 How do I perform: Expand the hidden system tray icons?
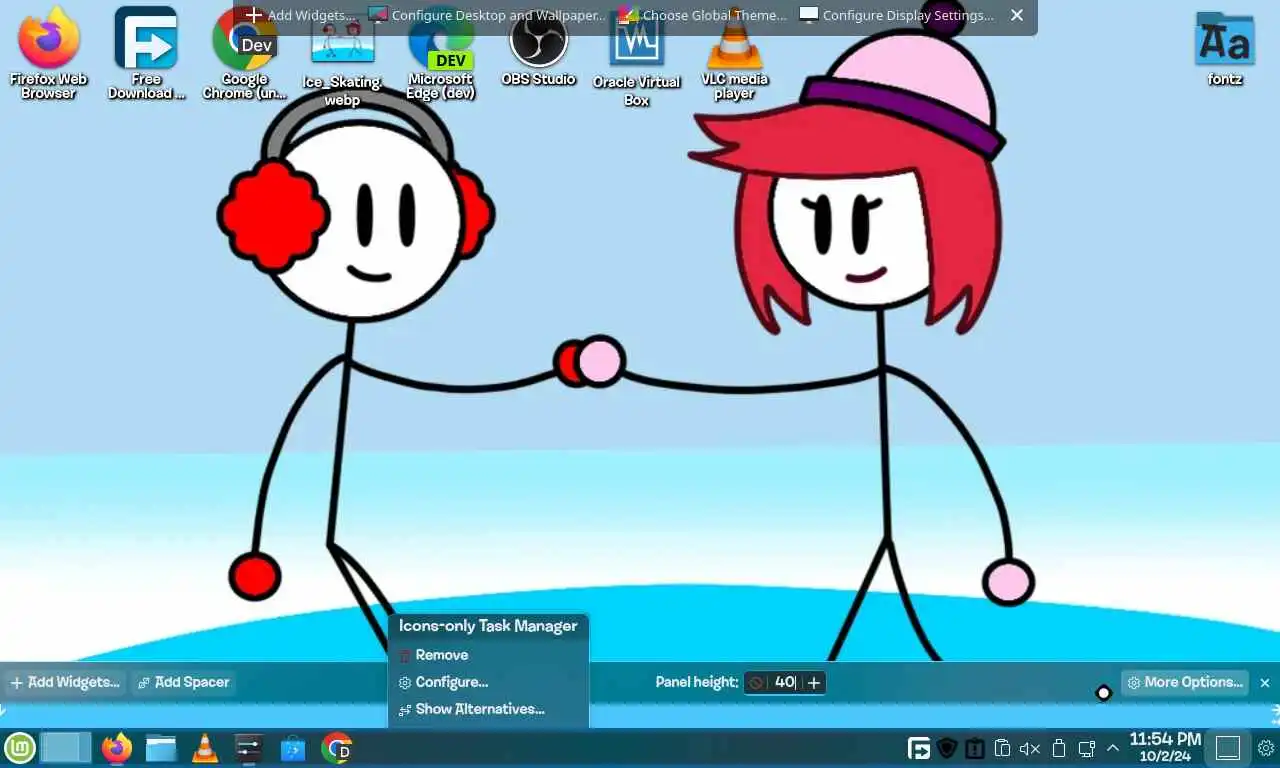coord(1113,748)
